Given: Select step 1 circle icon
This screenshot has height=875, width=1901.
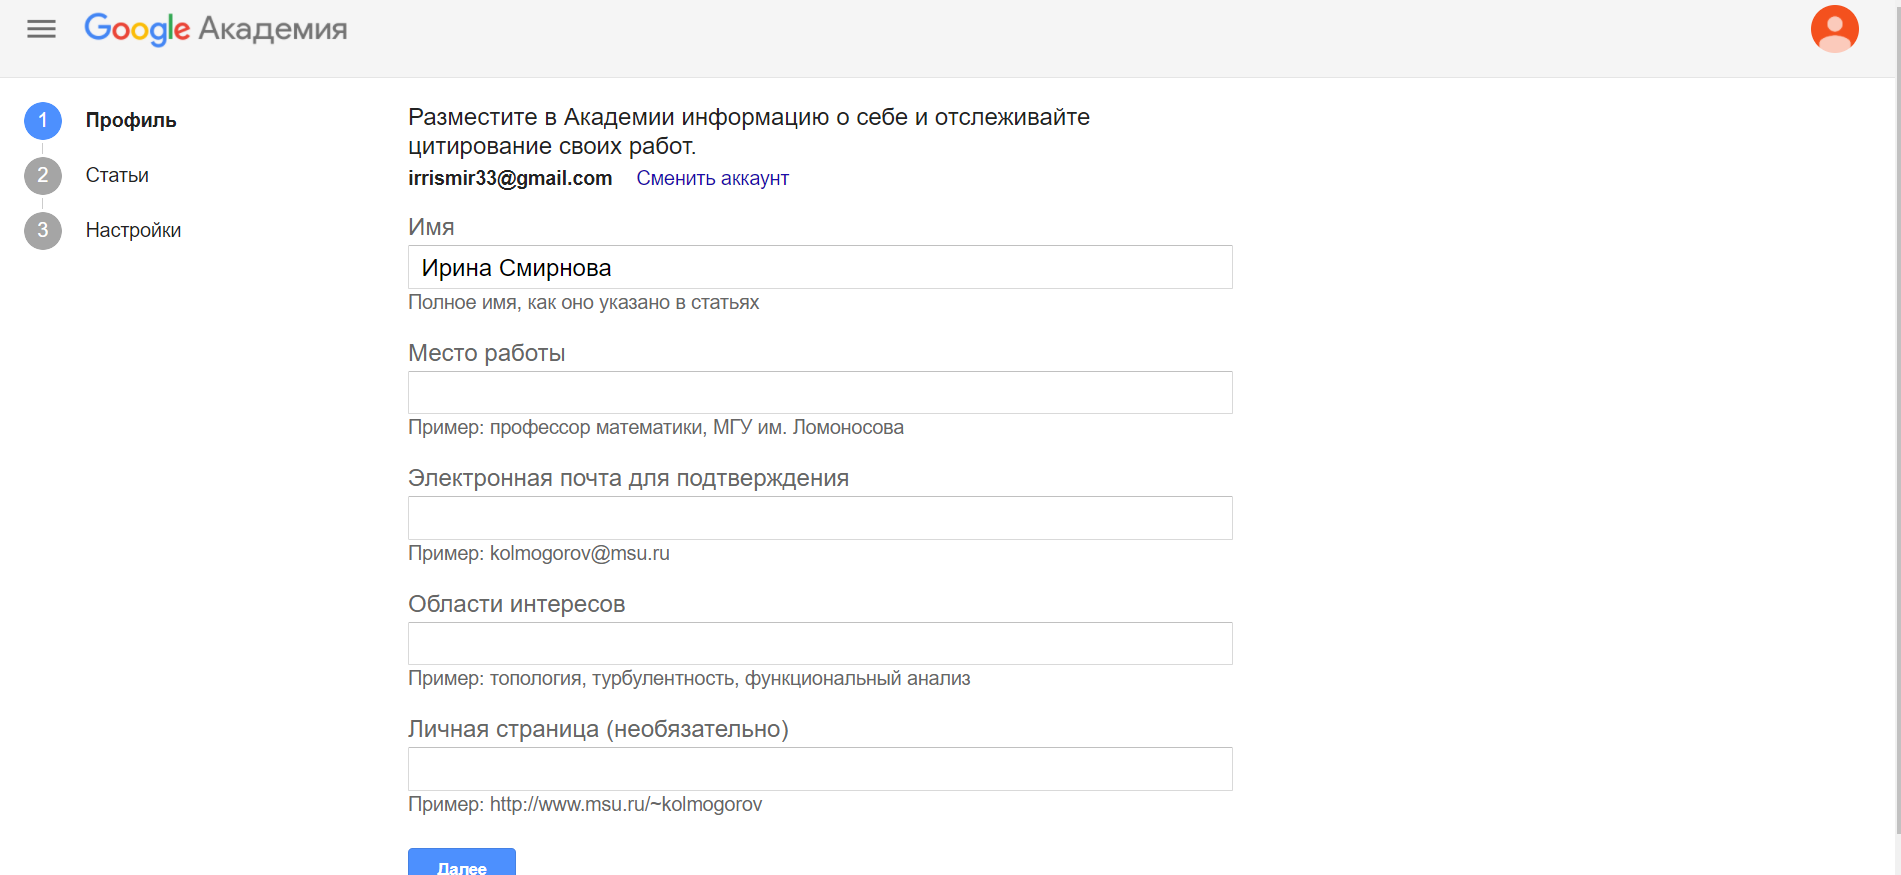Looking at the screenshot, I should point(43,121).
